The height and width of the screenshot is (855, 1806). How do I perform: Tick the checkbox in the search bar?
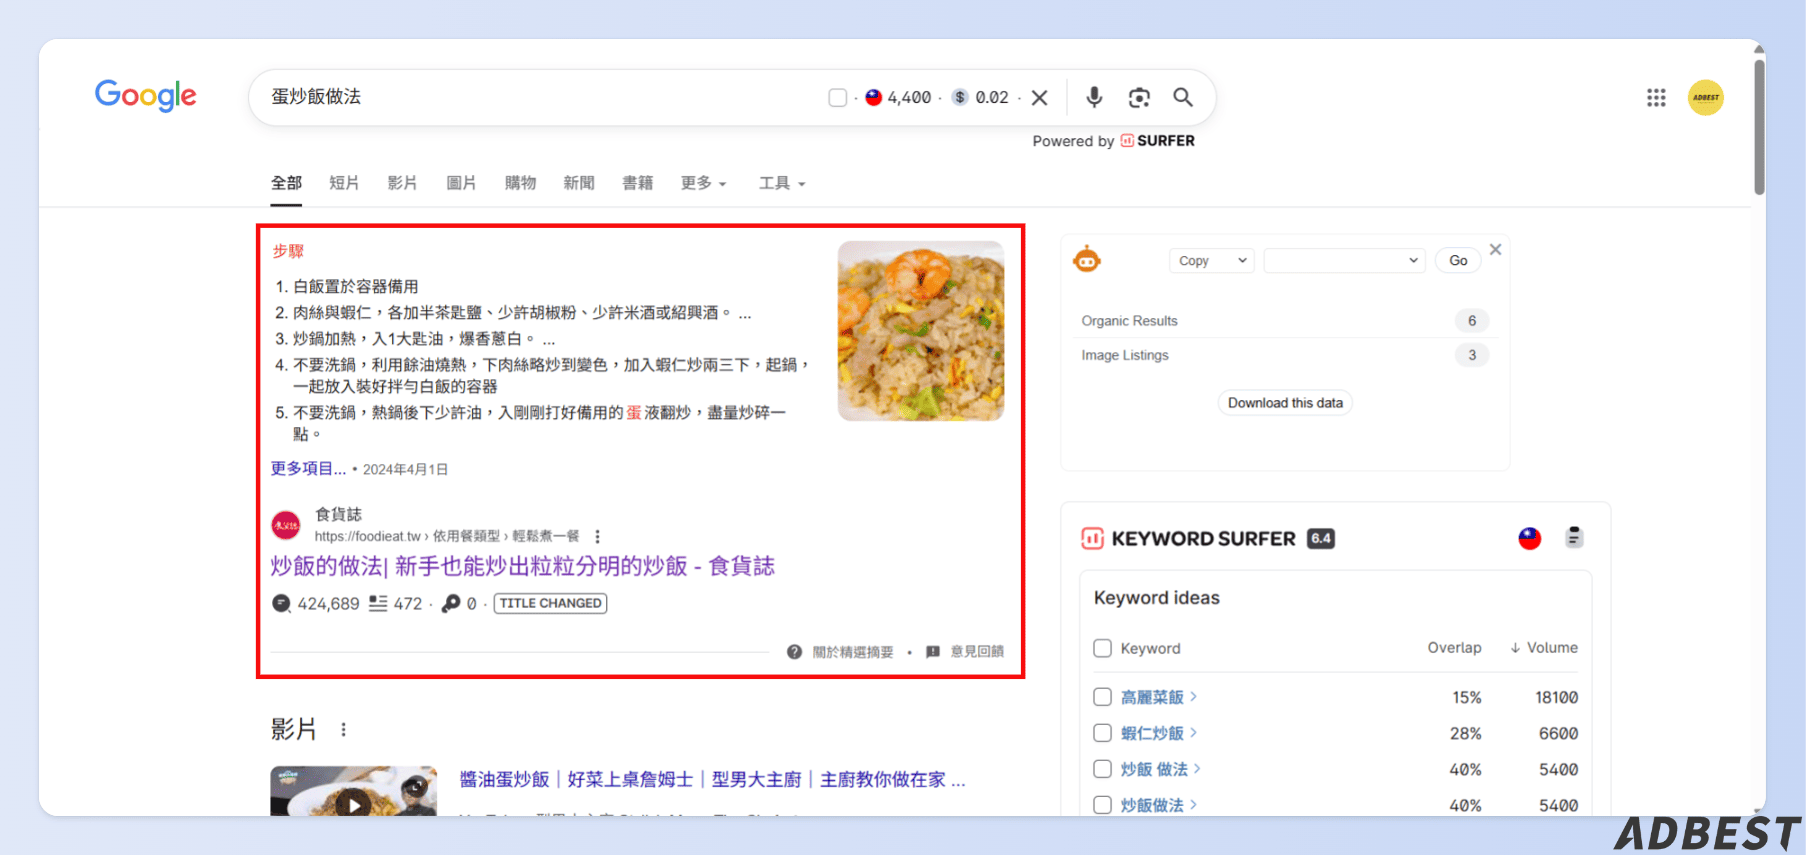click(838, 97)
